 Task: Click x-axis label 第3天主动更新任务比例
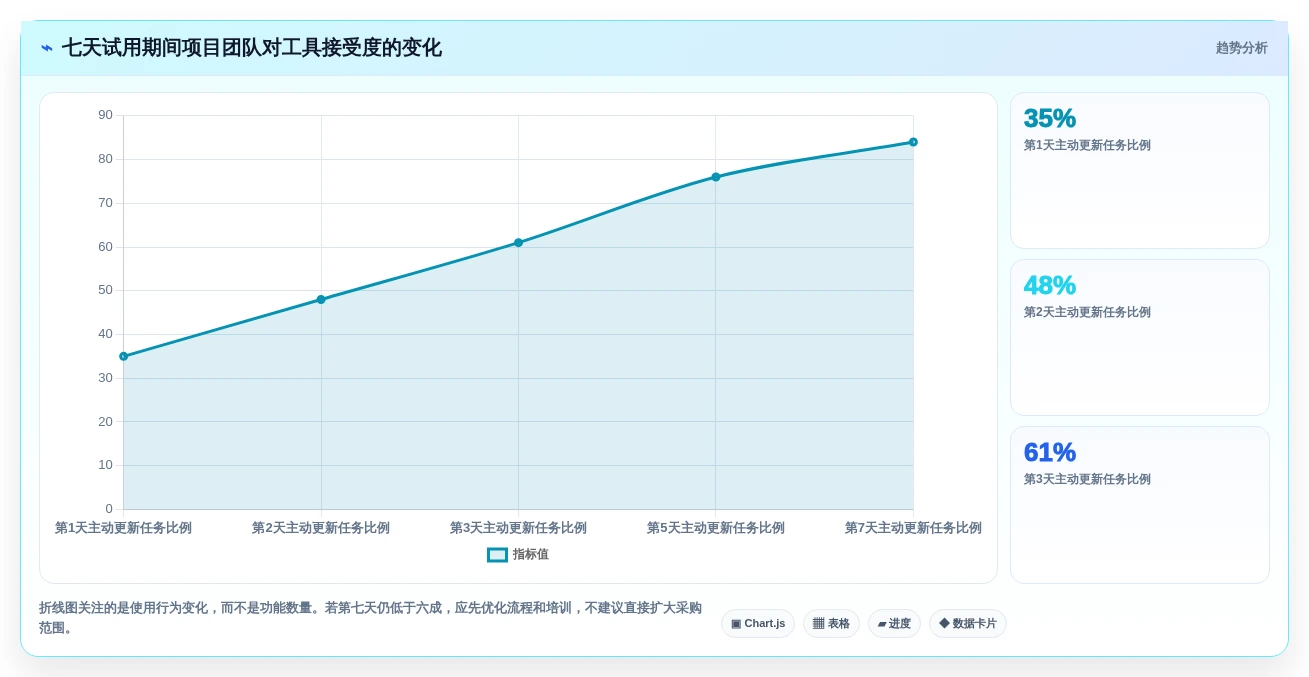tap(518, 528)
